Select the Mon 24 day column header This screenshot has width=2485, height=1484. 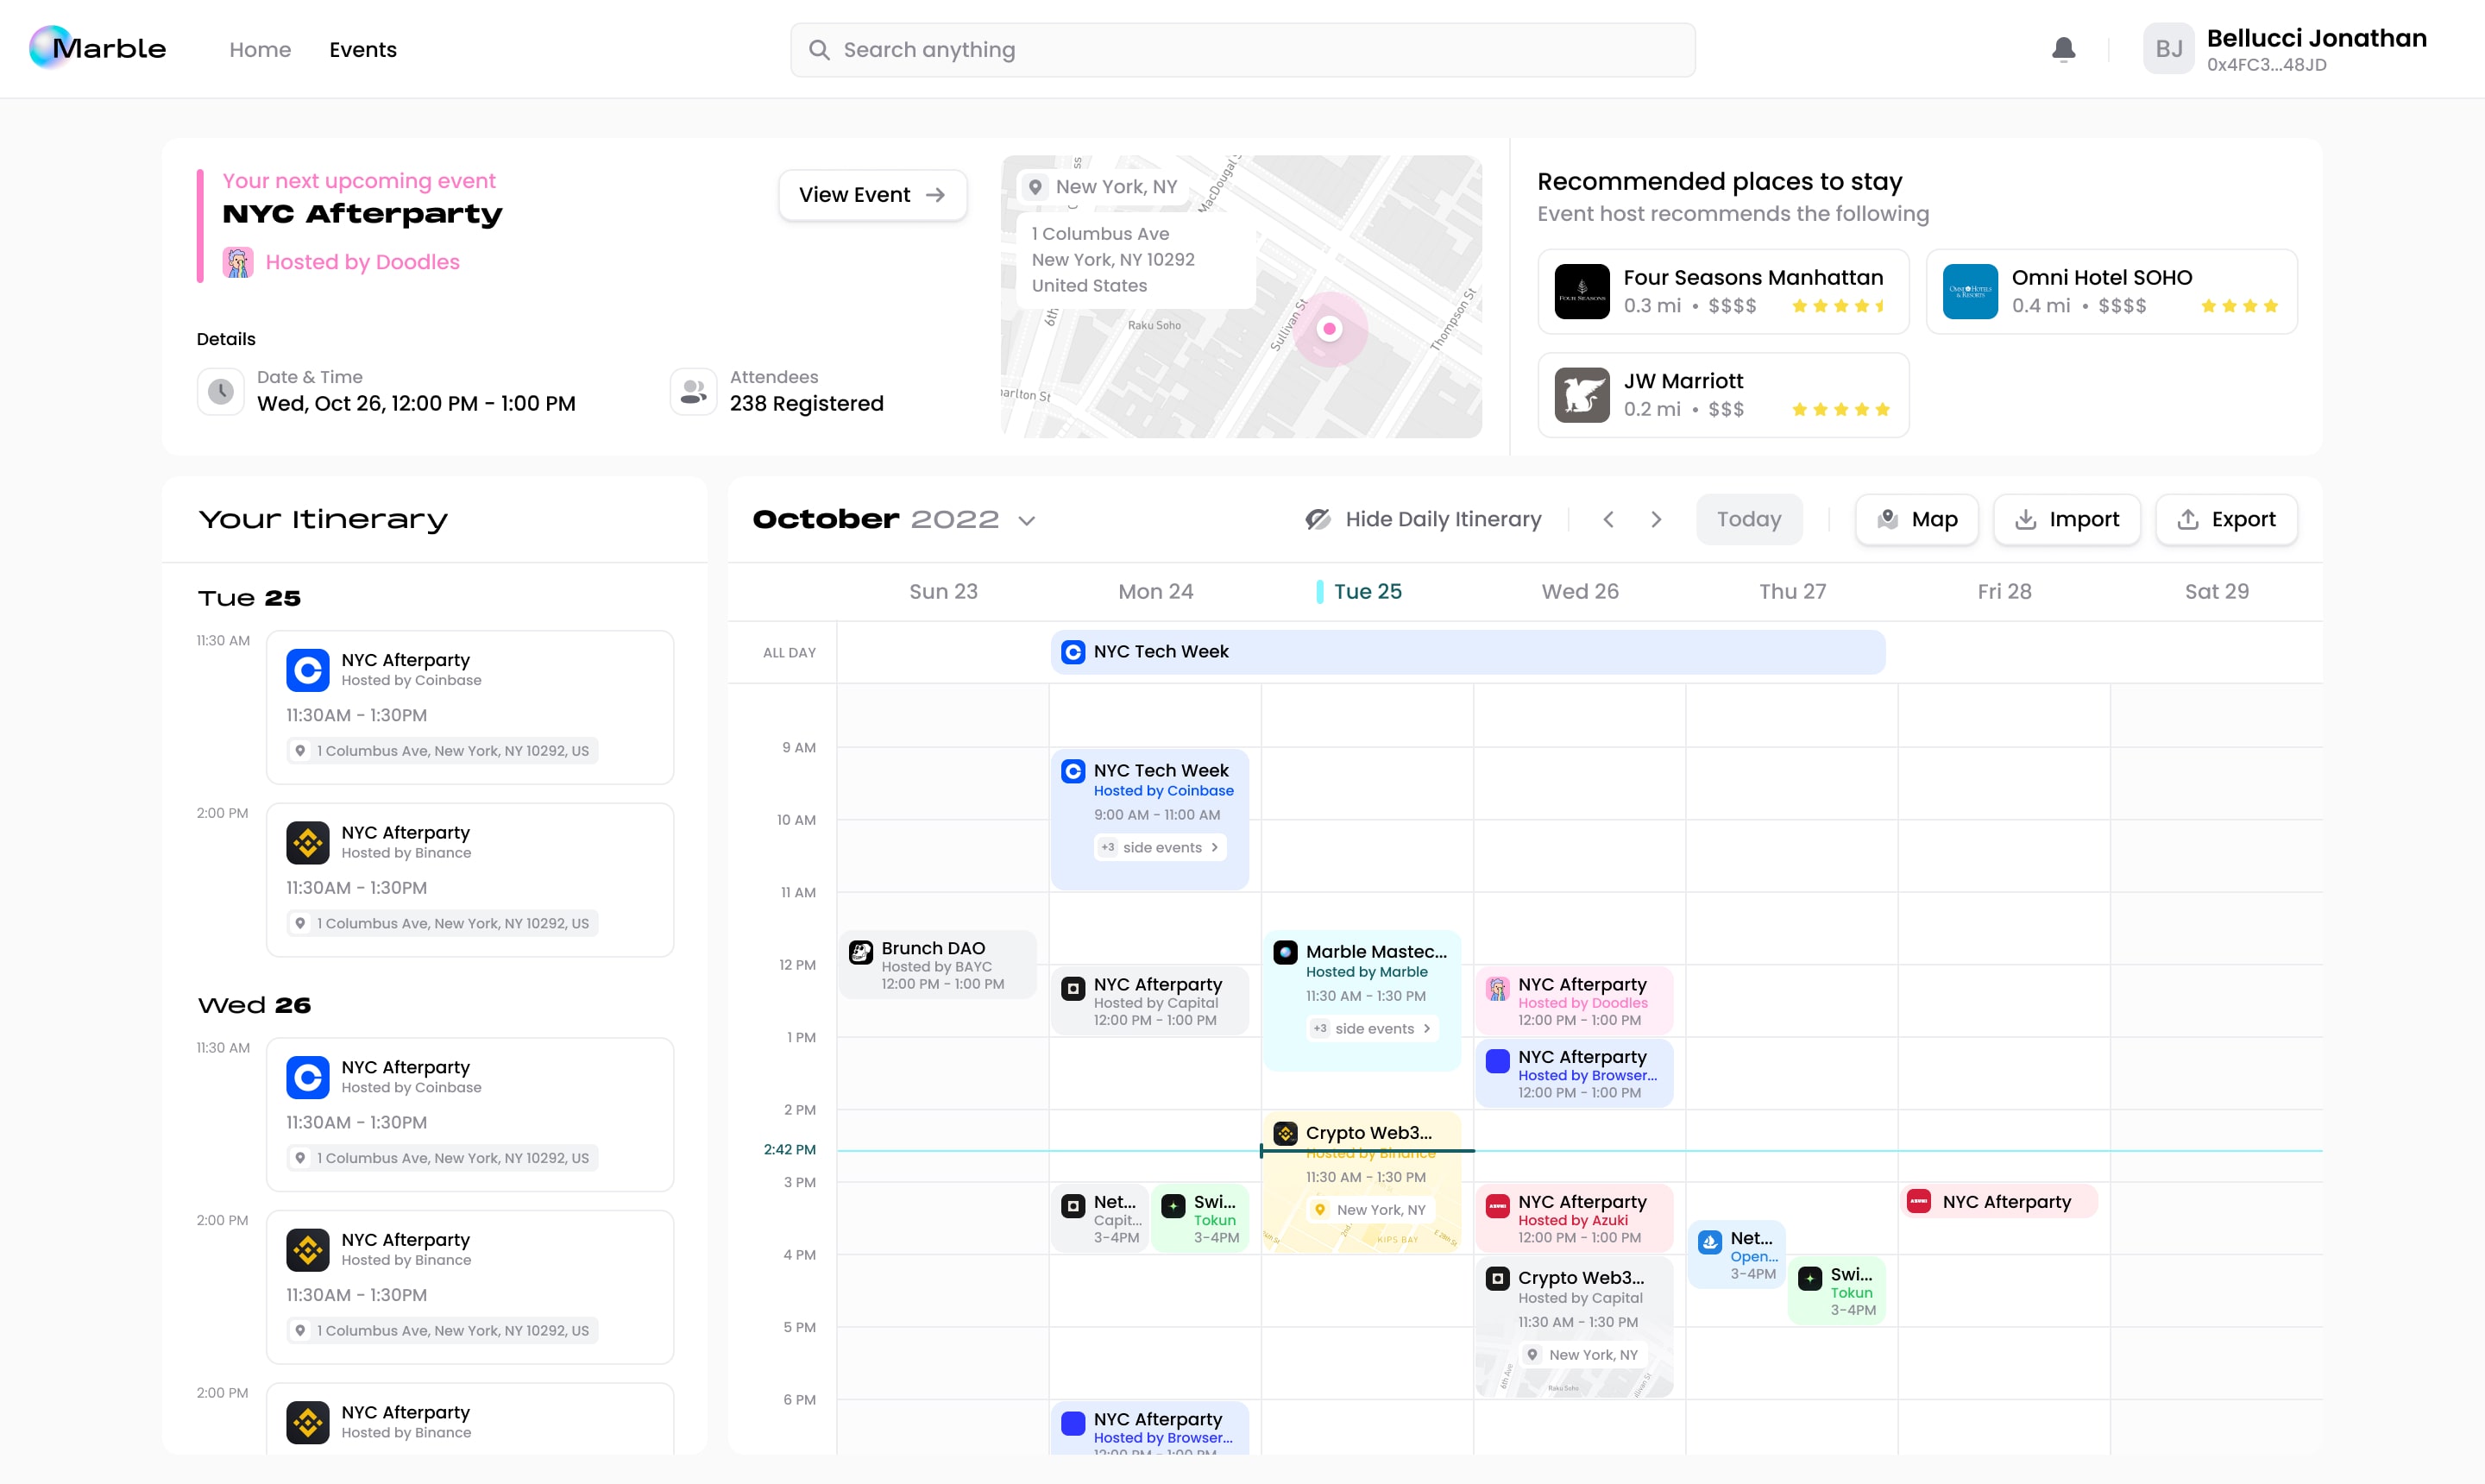(x=1155, y=591)
